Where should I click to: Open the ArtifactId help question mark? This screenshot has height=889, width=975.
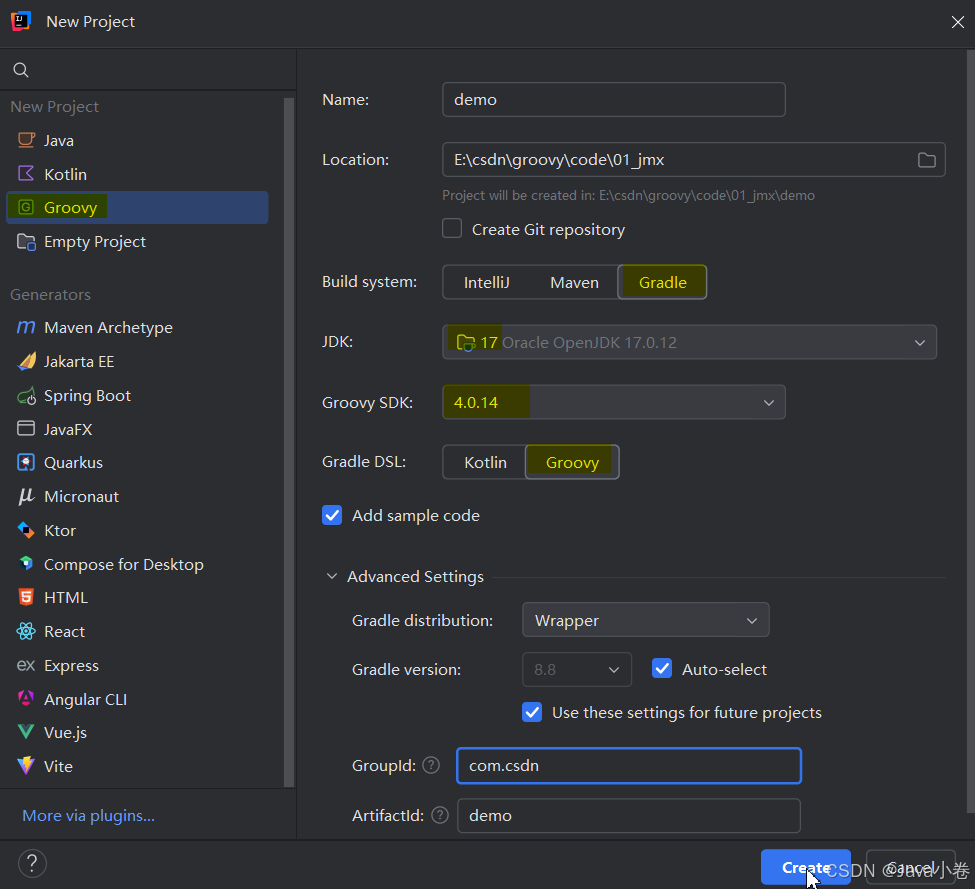(x=440, y=814)
